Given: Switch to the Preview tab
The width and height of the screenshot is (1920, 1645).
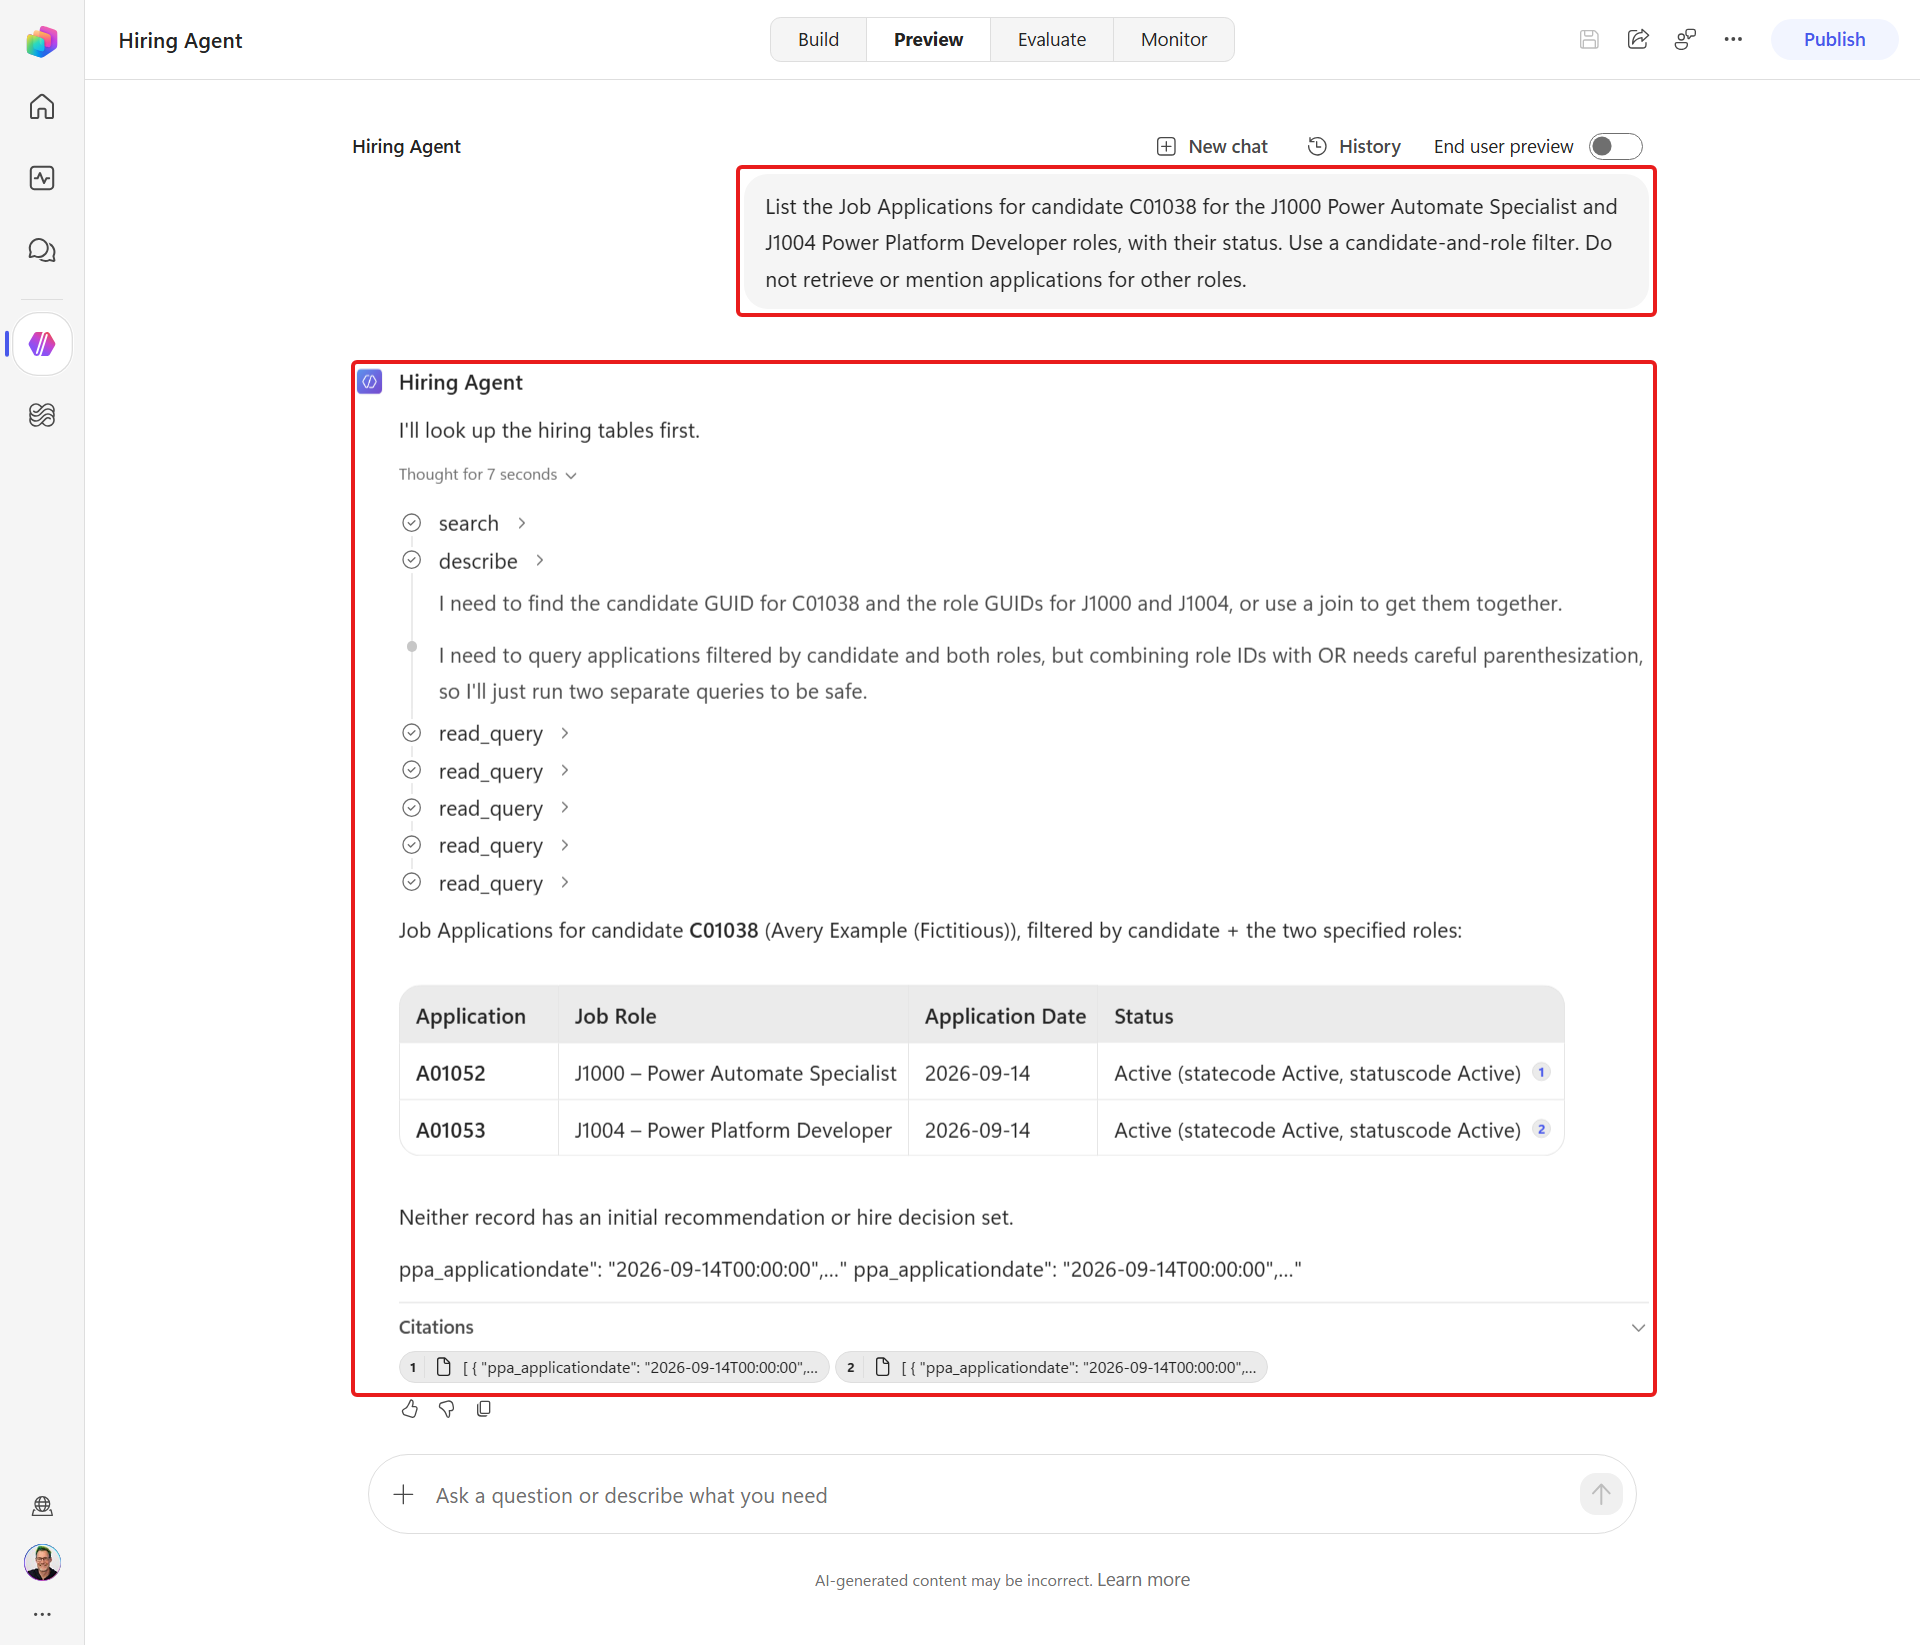Looking at the screenshot, I should tap(928, 40).
